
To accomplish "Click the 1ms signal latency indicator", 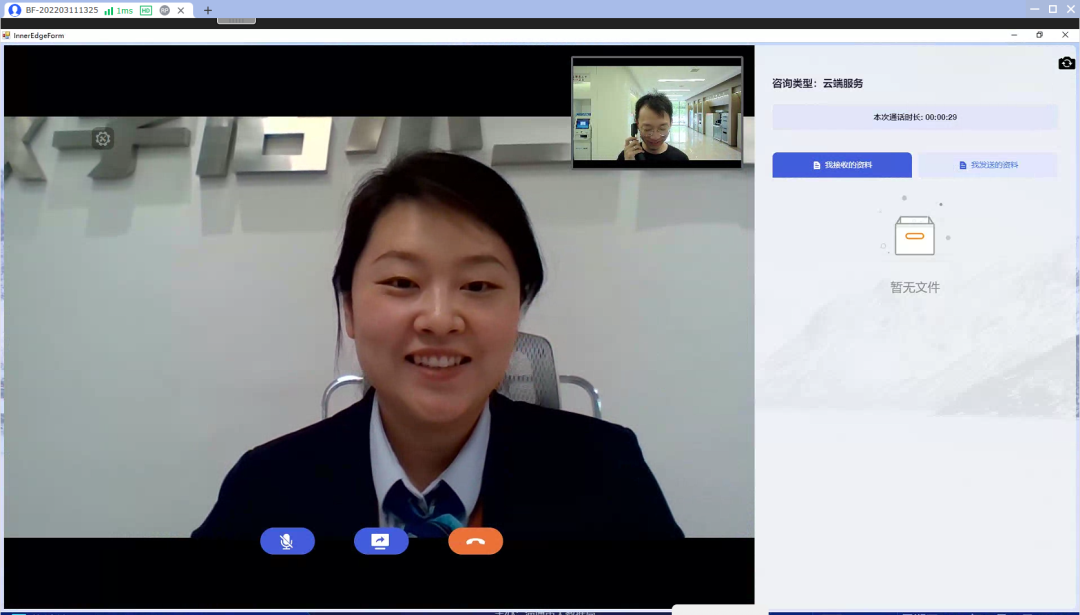I will click(118, 10).
